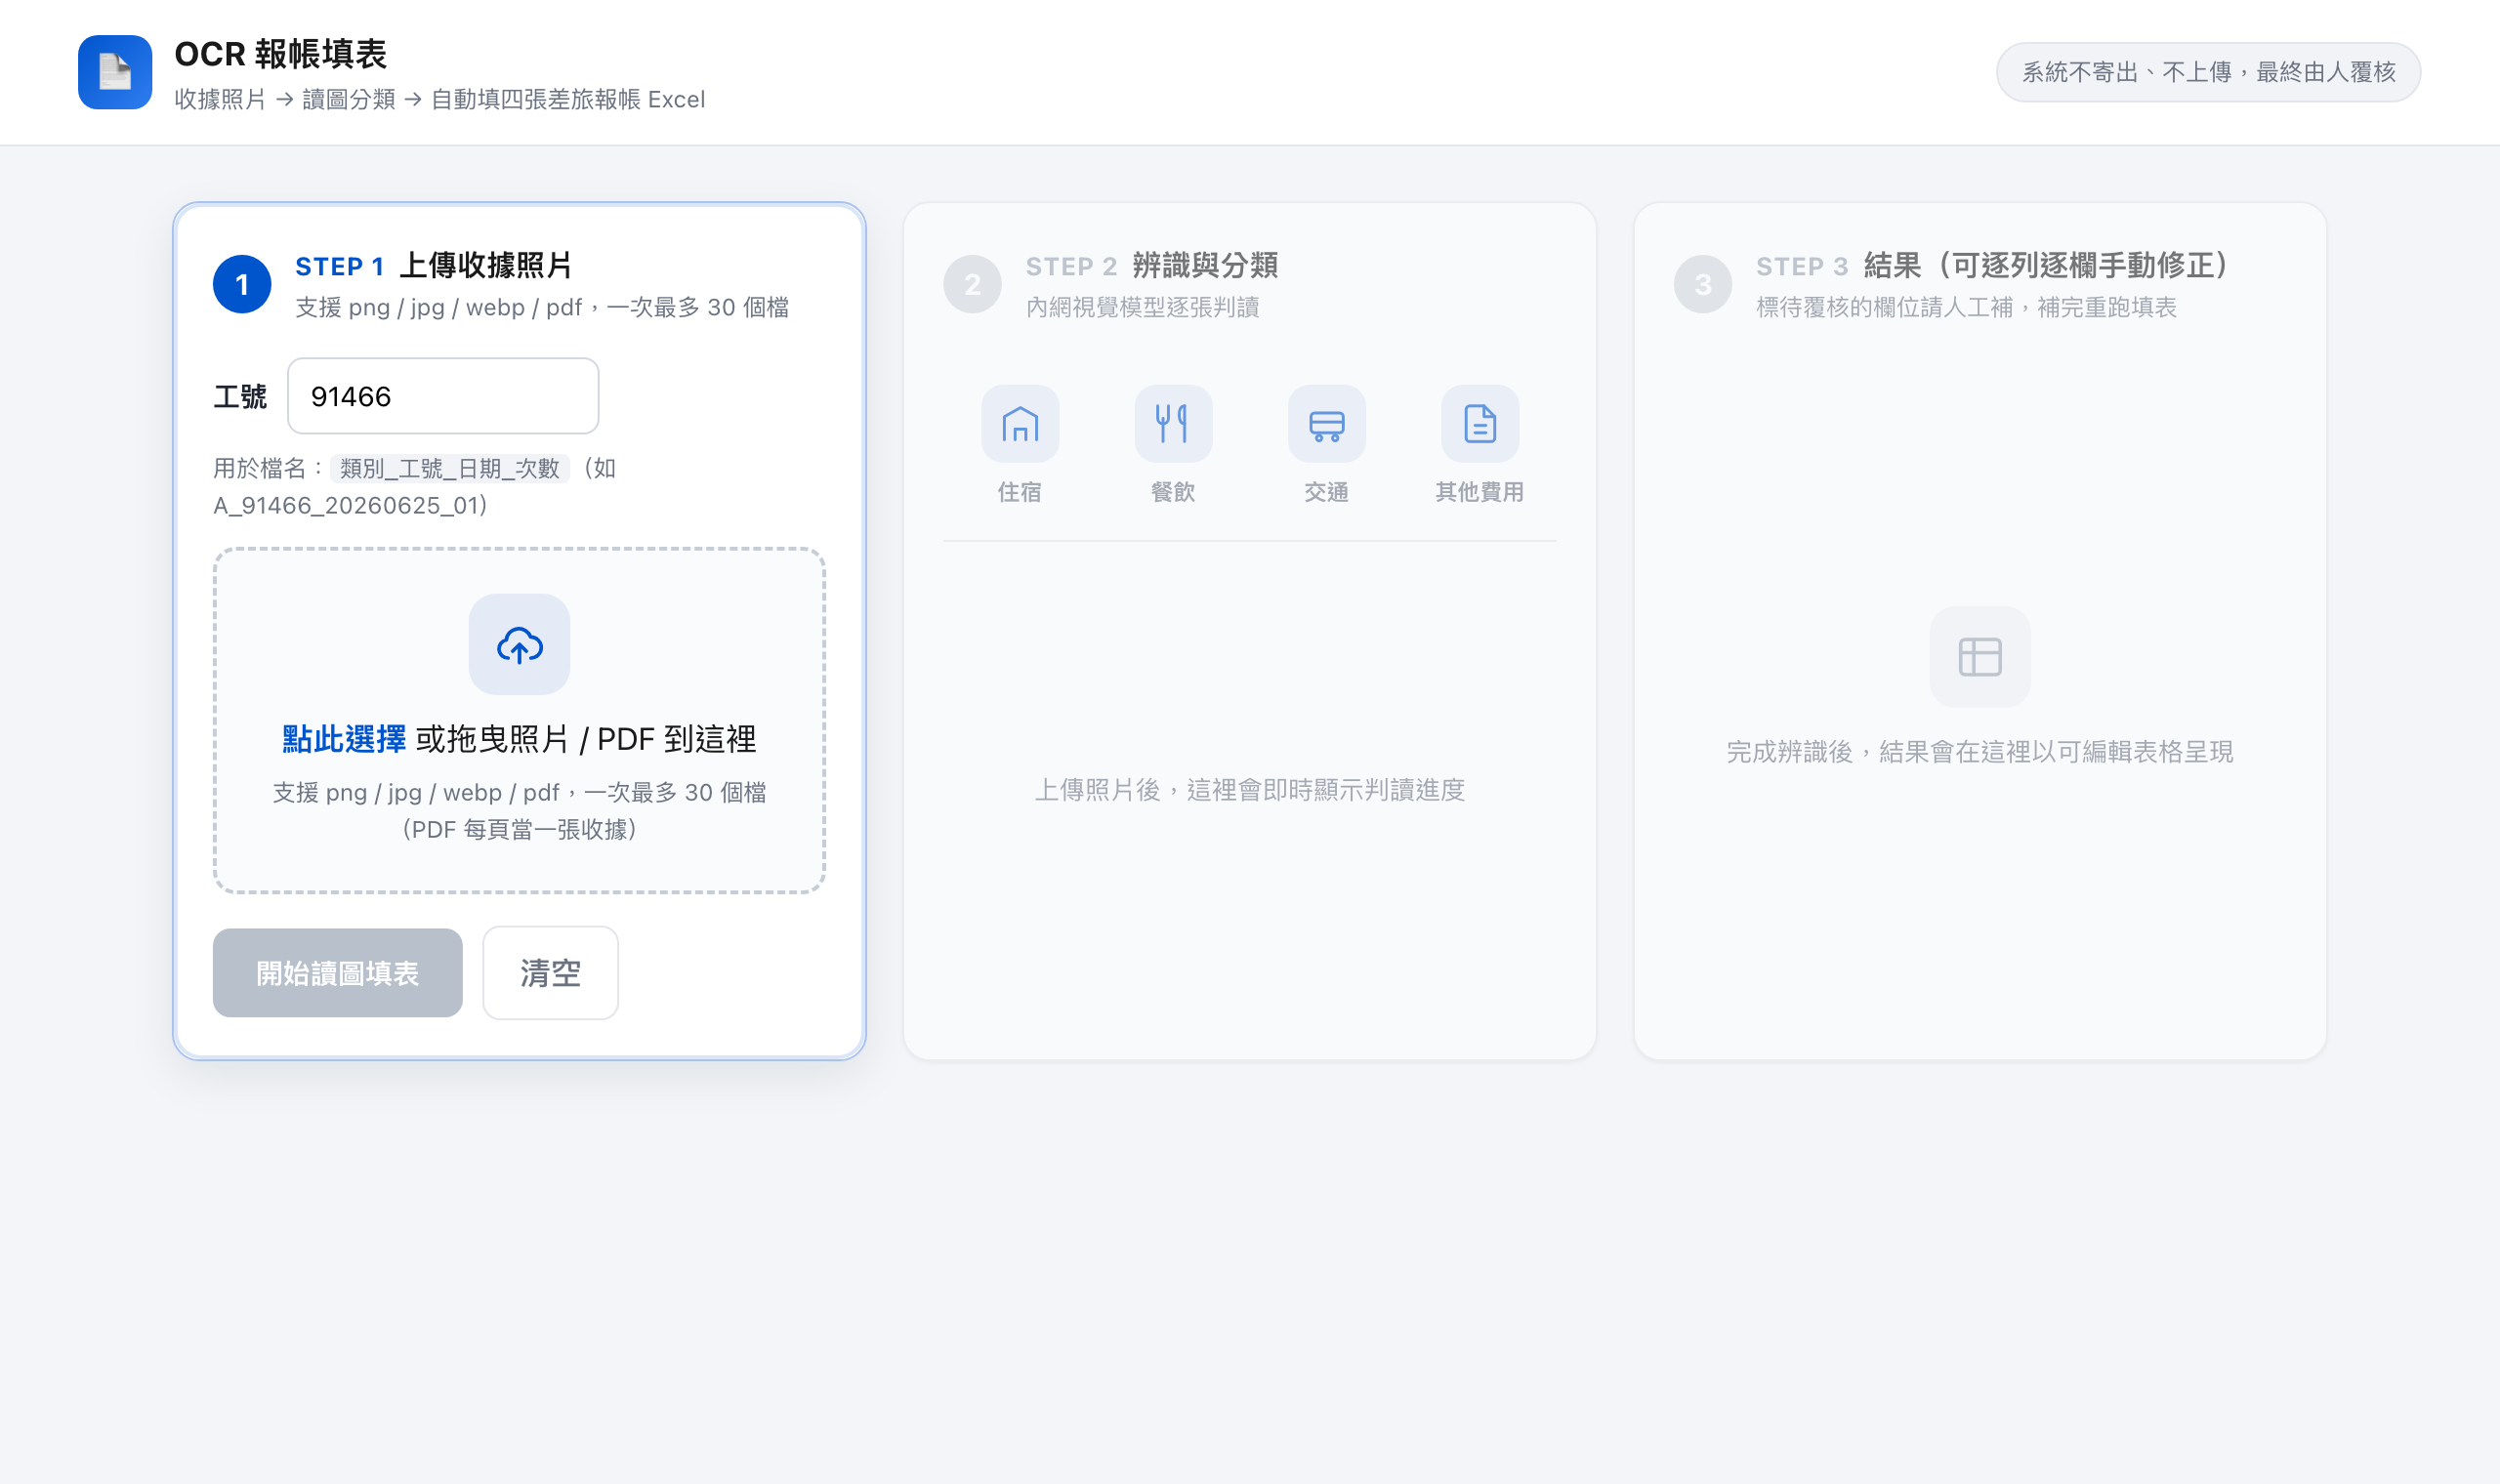Focus the 工號 input field

[443, 396]
